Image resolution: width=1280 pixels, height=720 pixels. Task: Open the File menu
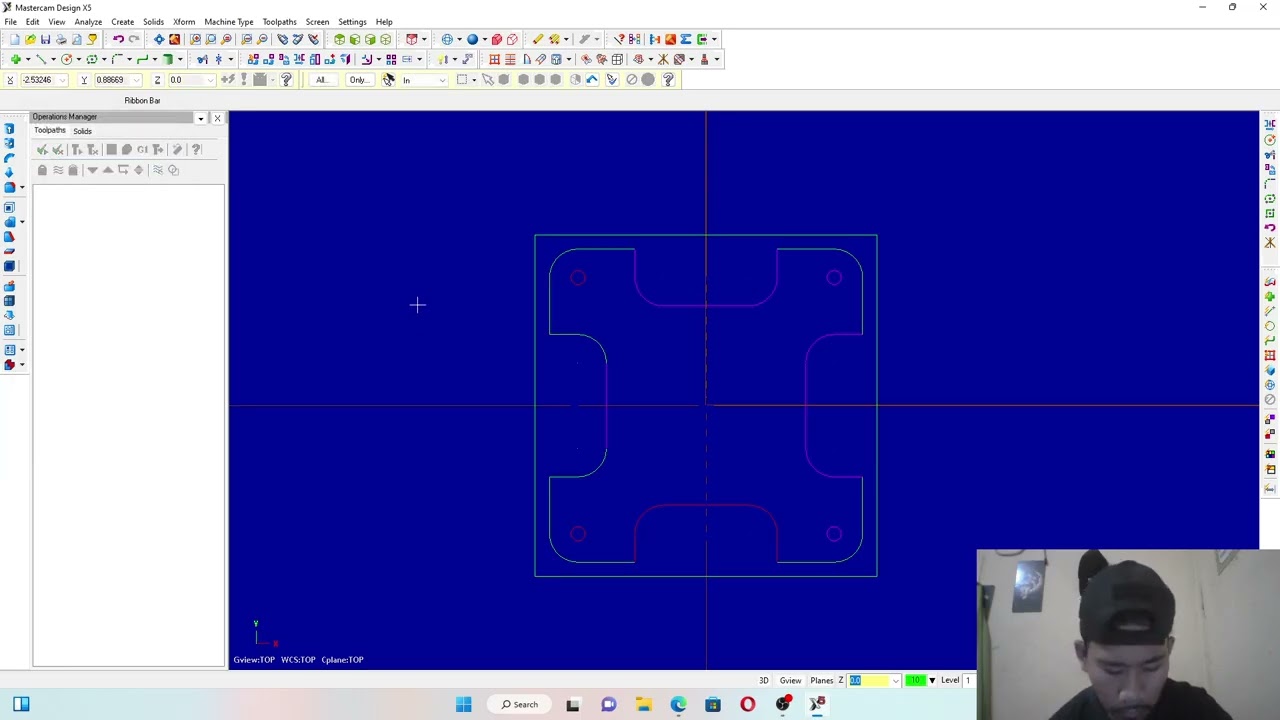10,21
